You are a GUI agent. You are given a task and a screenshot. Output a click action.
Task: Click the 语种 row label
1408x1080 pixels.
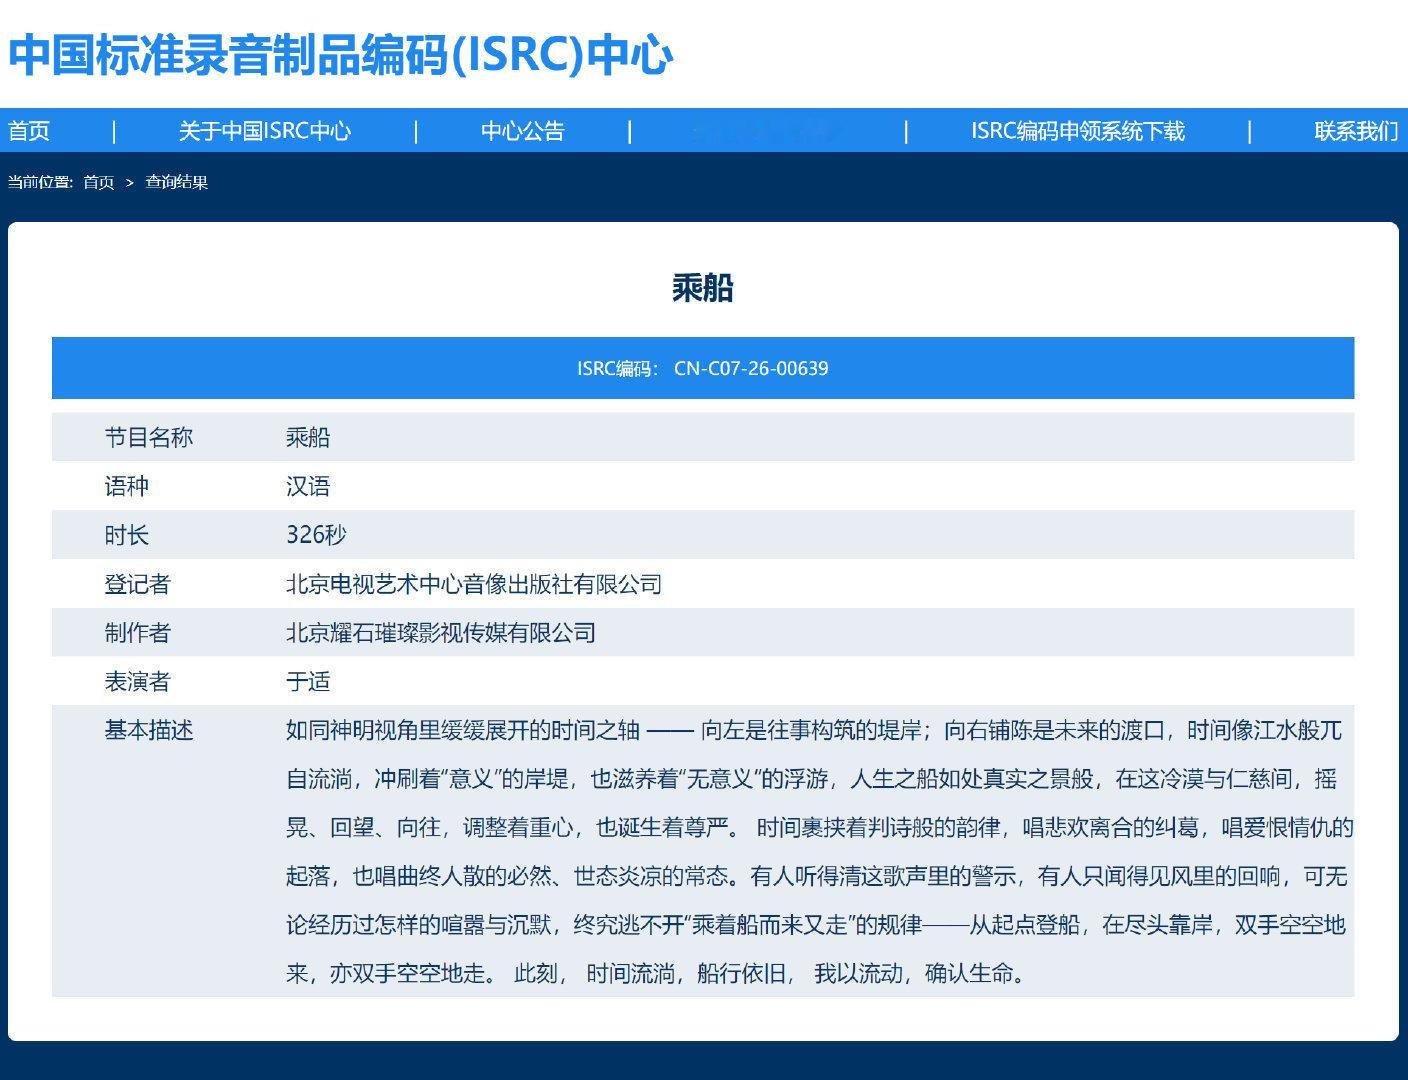pyautogui.click(x=127, y=486)
